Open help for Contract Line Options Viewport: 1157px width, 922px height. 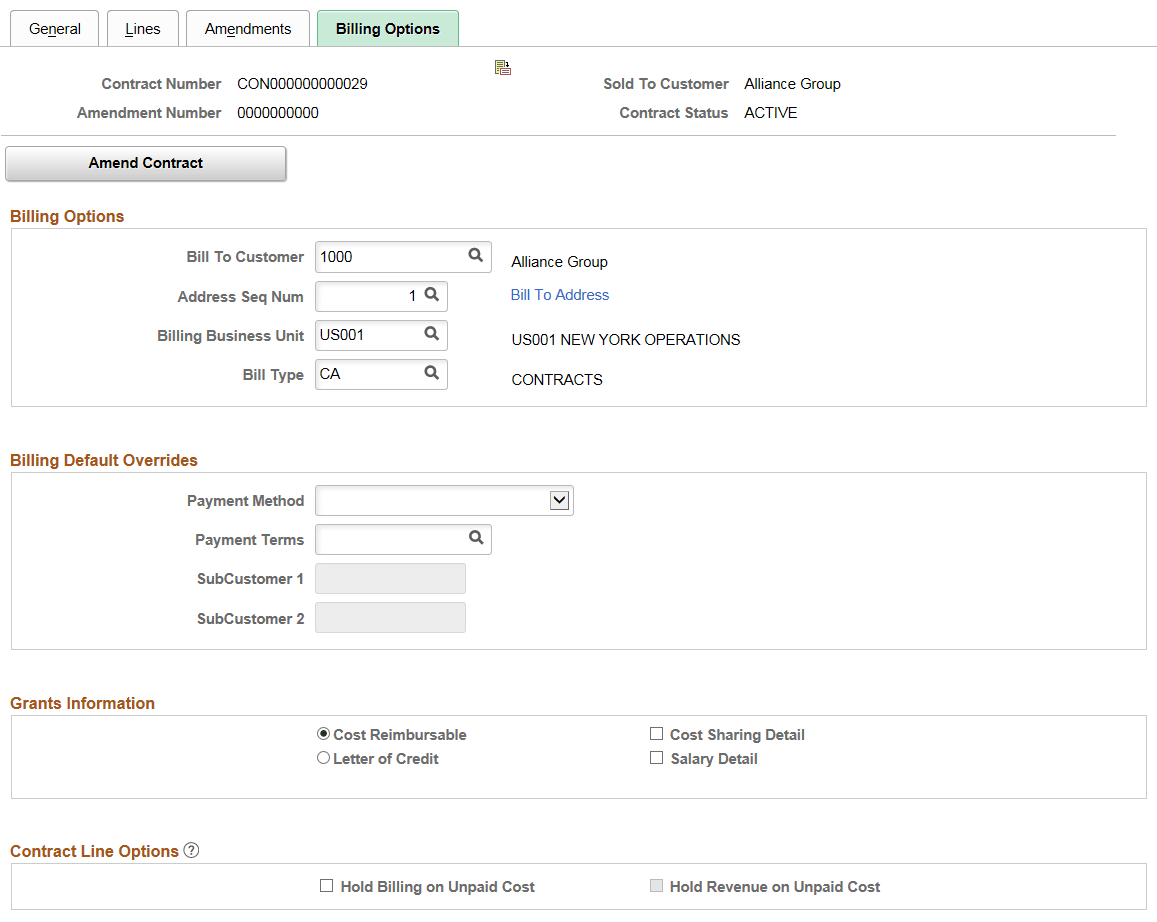190,851
